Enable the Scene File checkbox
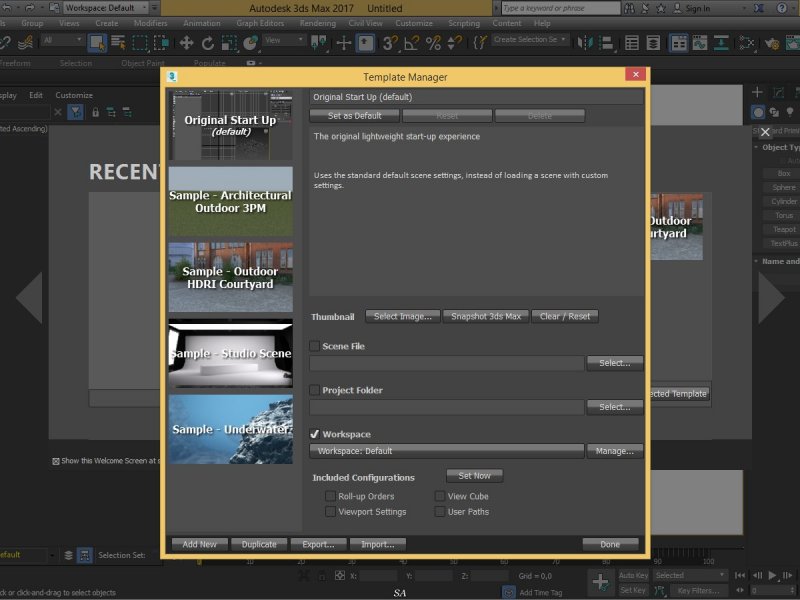 pos(315,346)
